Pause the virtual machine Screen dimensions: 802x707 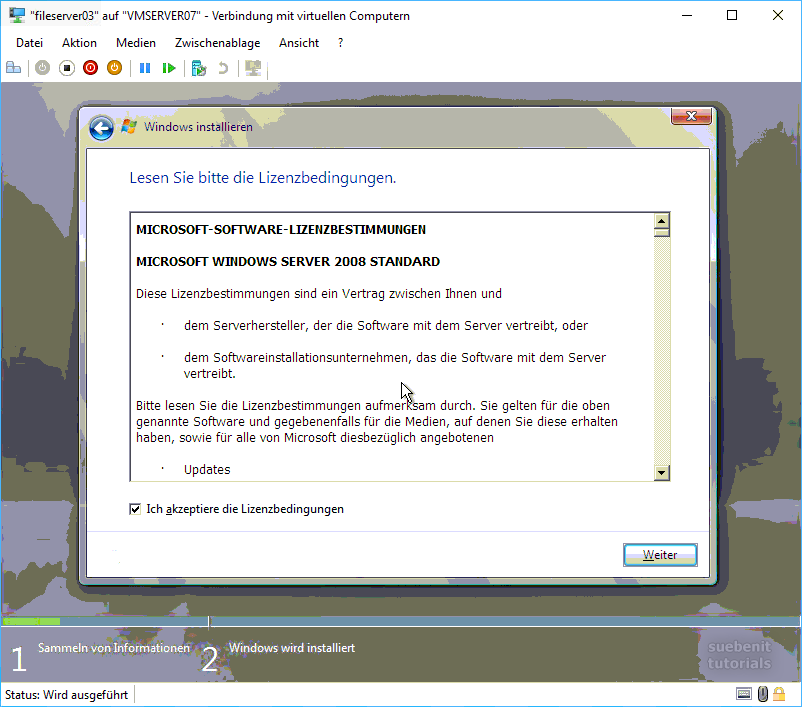tap(145, 68)
